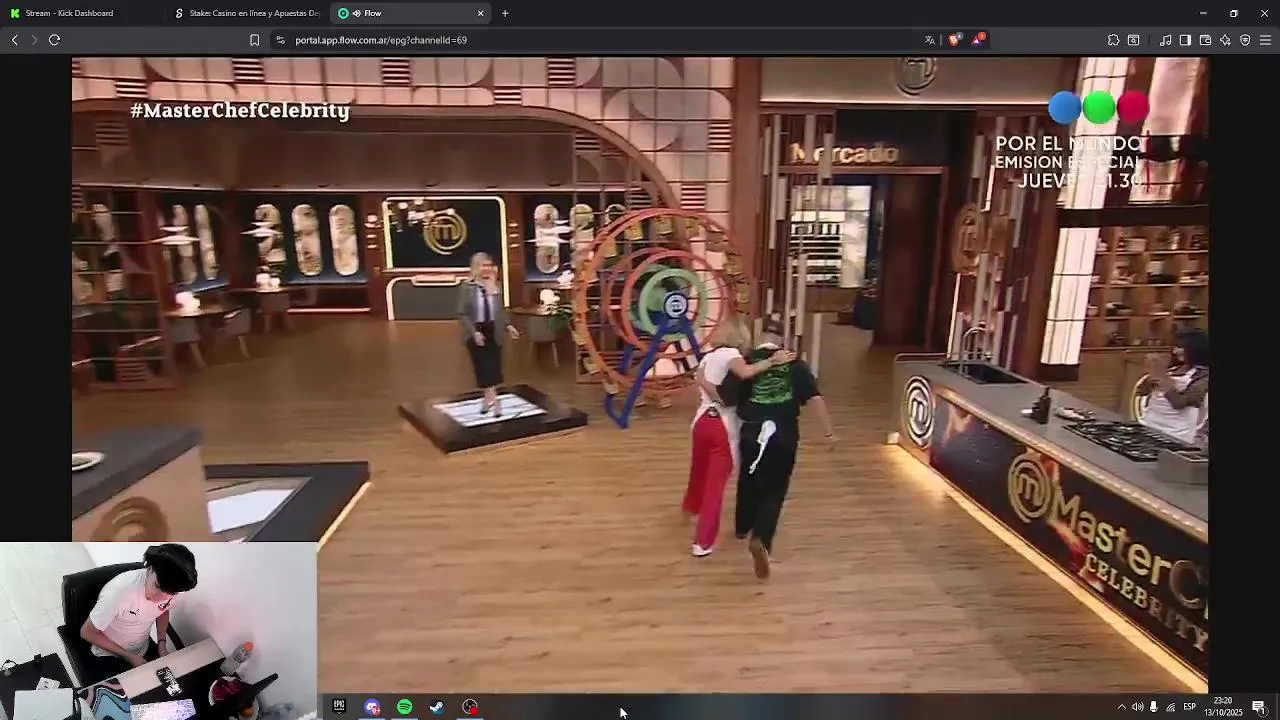Viewport: 1280px width, 720px height.
Task: Open site settings icon beside URL
Action: point(280,40)
